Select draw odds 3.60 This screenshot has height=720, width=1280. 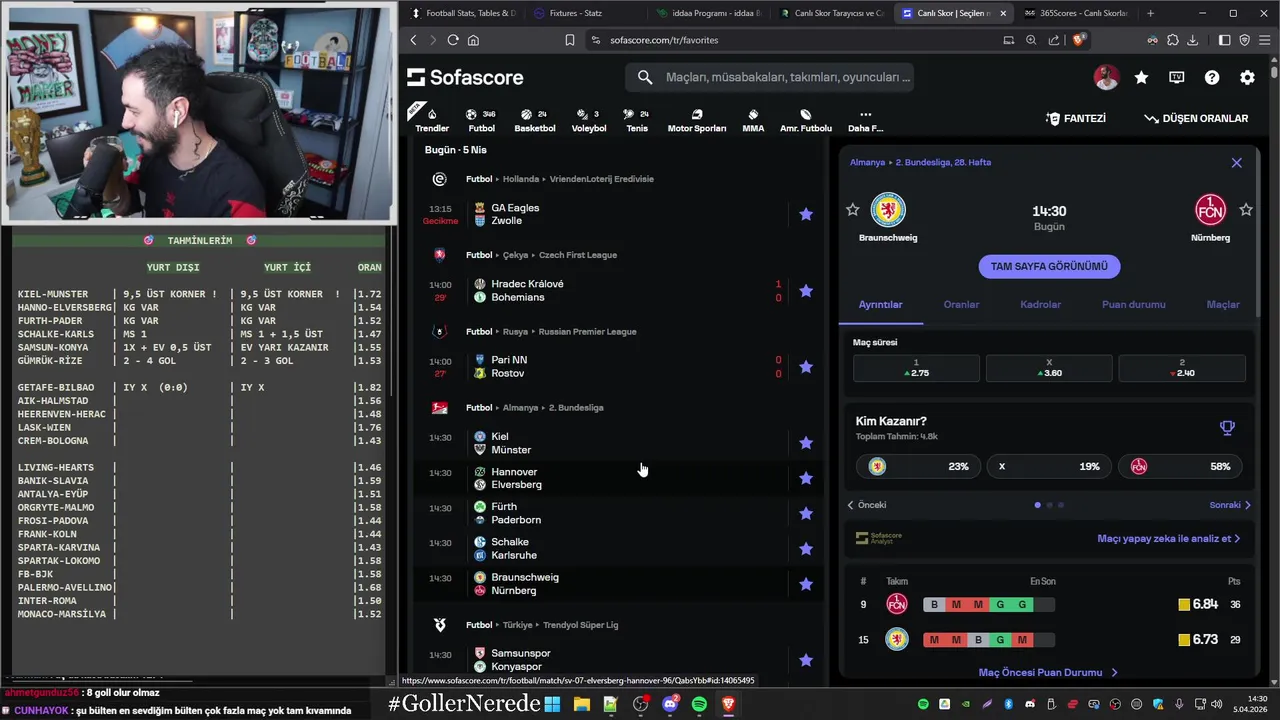tap(1049, 368)
